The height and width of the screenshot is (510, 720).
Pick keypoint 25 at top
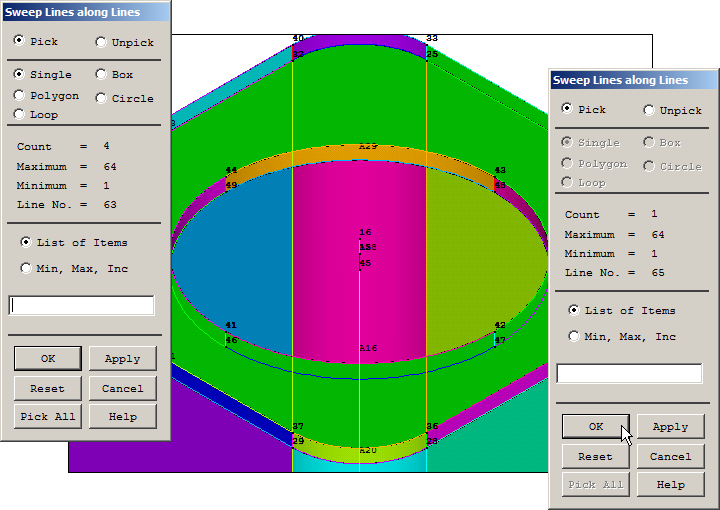pos(432,54)
